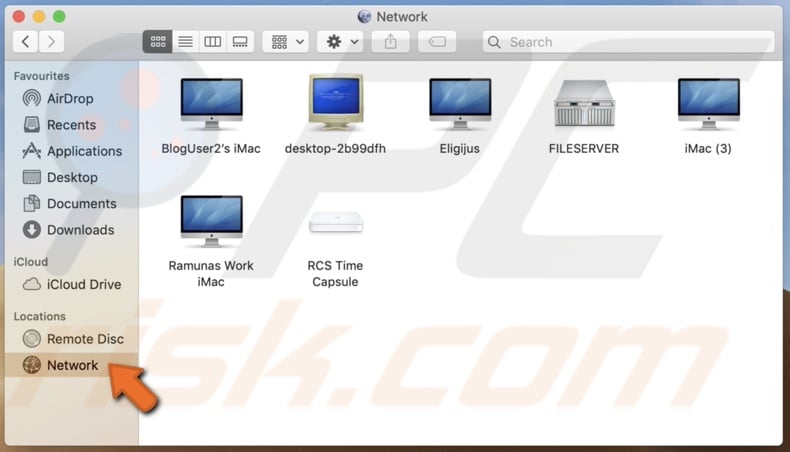Select iCloud Drive in the sidebar
This screenshot has width=790, height=452.
pos(84,284)
